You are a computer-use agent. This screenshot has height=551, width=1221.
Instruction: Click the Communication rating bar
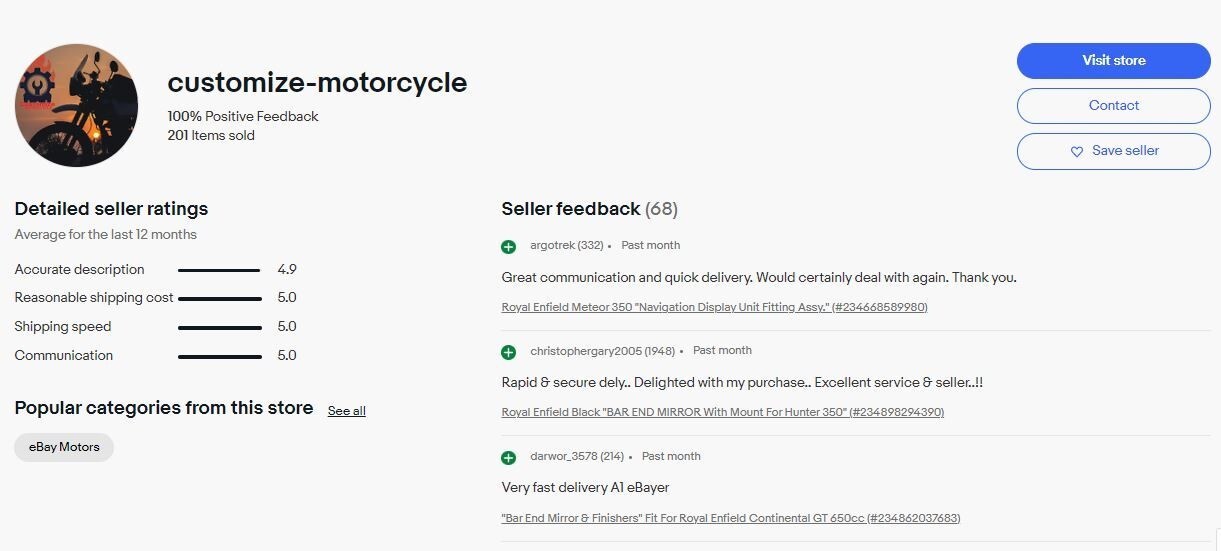[x=219, y=356]
